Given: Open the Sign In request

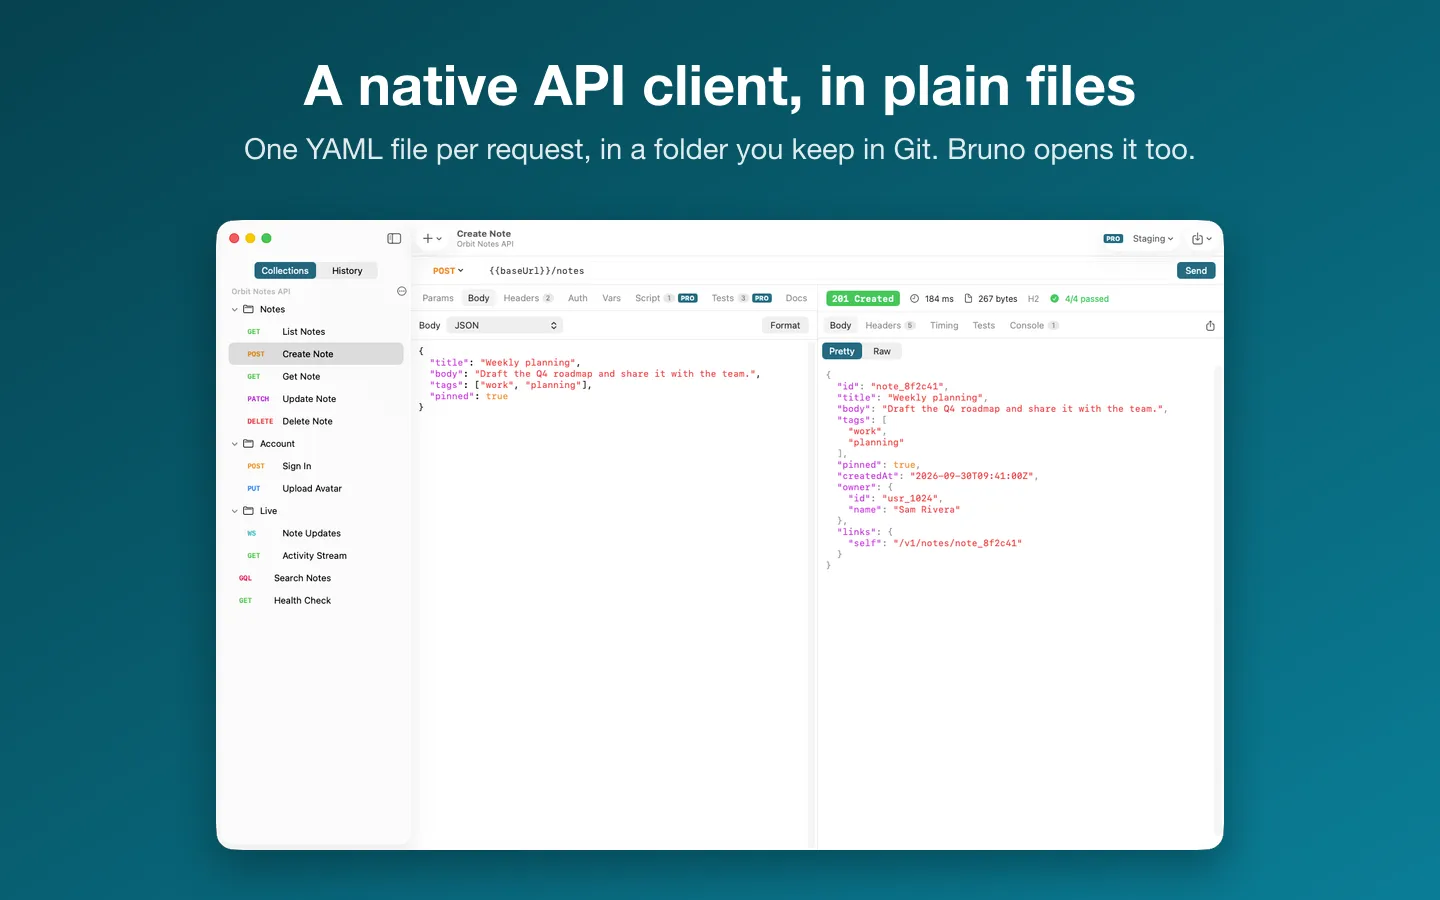Looking at the screenshot, I should coord(316,466).
